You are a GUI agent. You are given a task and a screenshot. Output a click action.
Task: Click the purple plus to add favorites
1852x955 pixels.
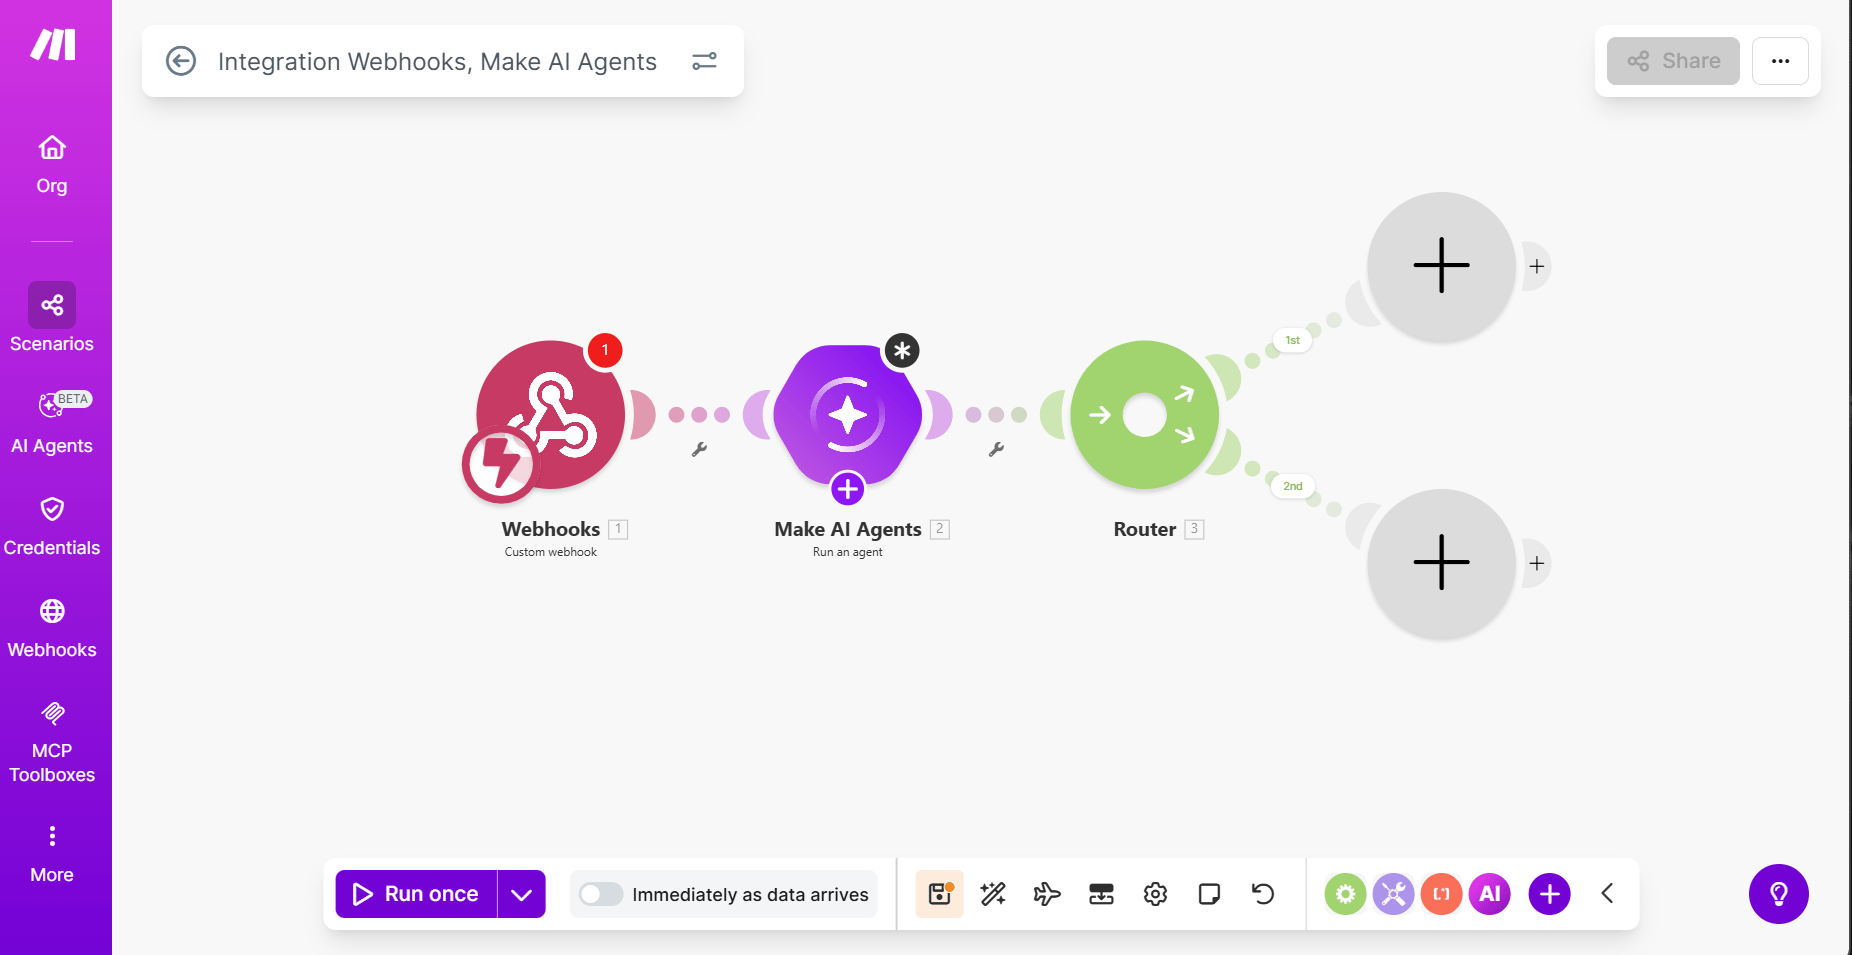(x=1550, y=894)
